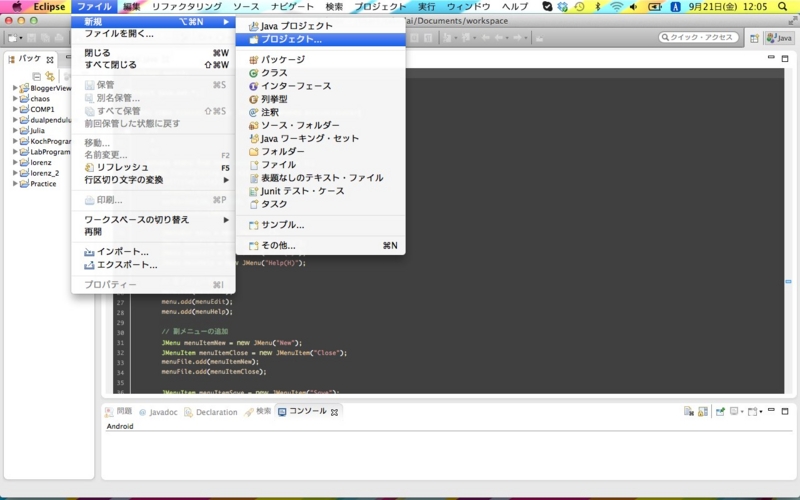The width and height of the screenshot is (800, 500).
Task: Open the ヘルプ menu
Action: tap(515, 7)
